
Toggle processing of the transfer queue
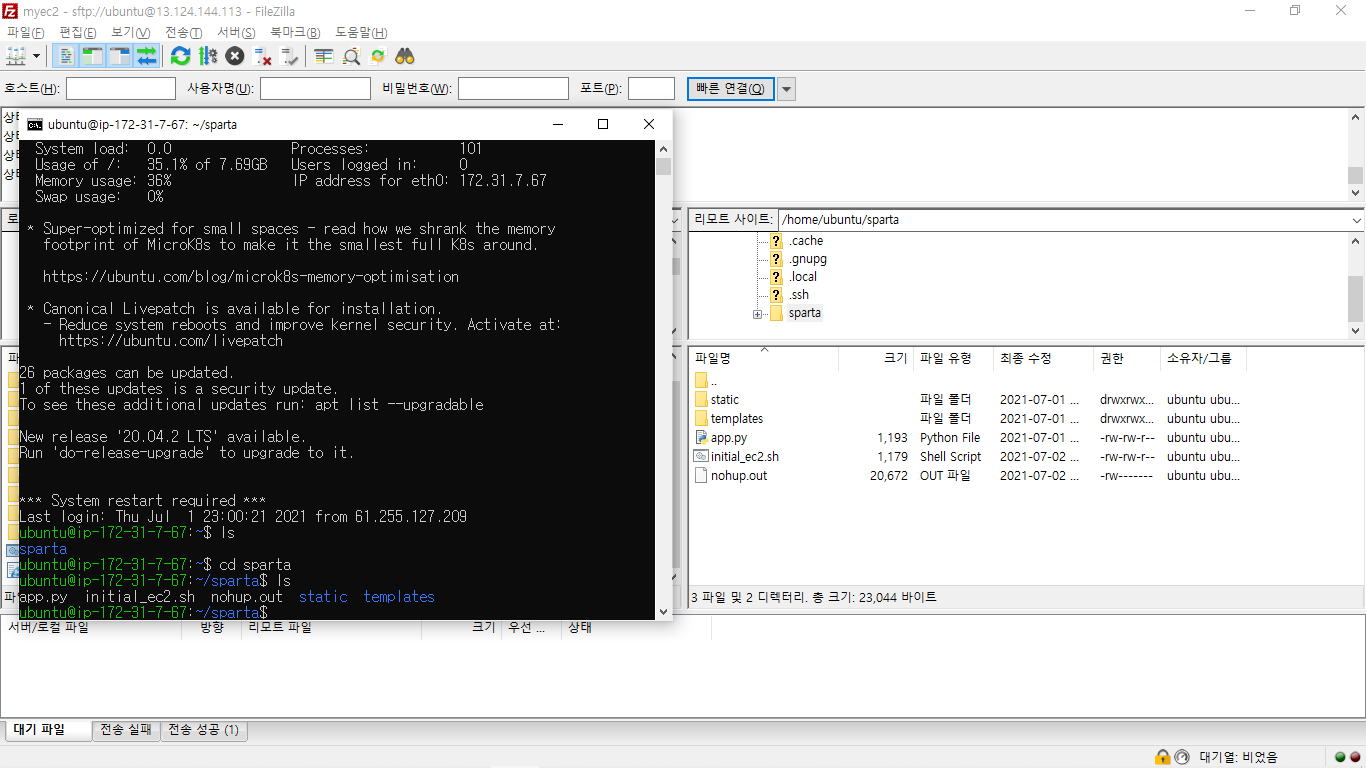coord(207,56)
